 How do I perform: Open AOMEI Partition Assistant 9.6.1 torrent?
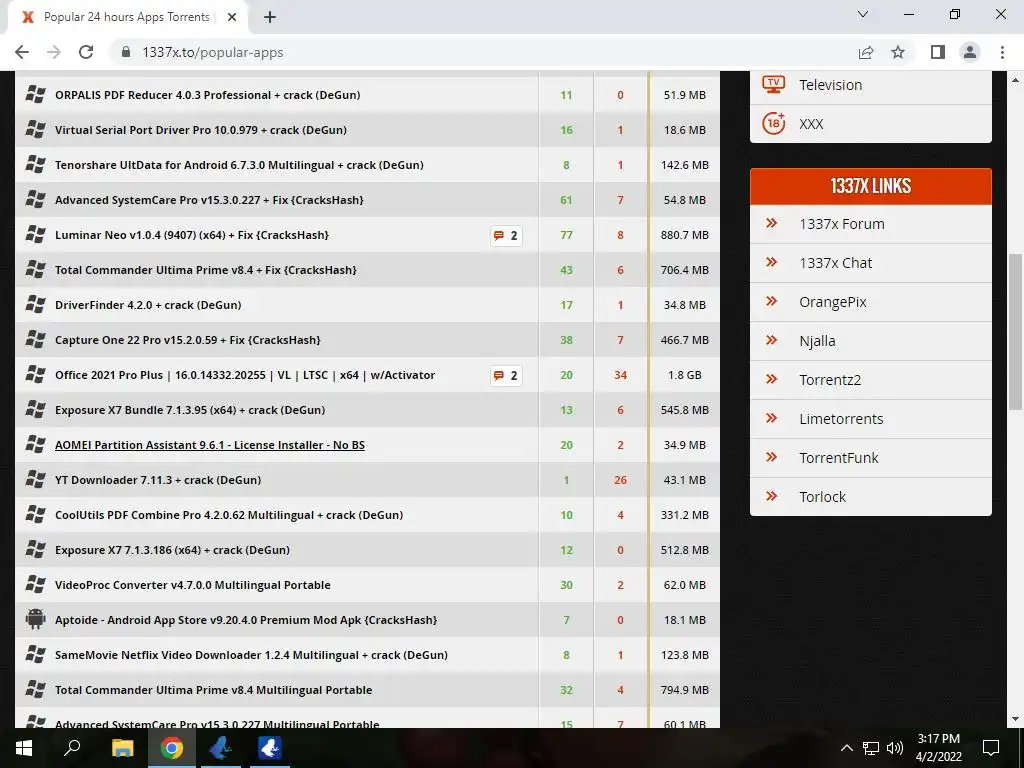210,445
